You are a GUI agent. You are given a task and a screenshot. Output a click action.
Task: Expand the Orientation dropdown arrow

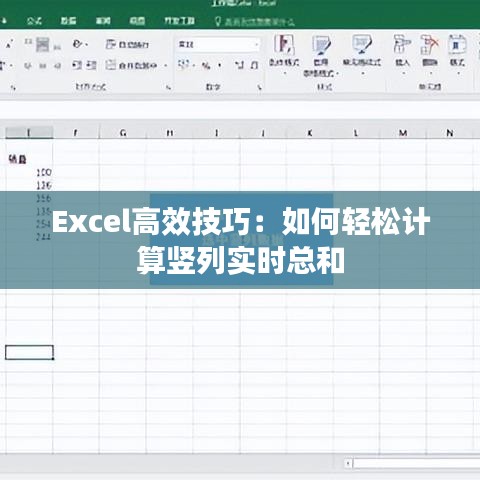coord(87,44)
